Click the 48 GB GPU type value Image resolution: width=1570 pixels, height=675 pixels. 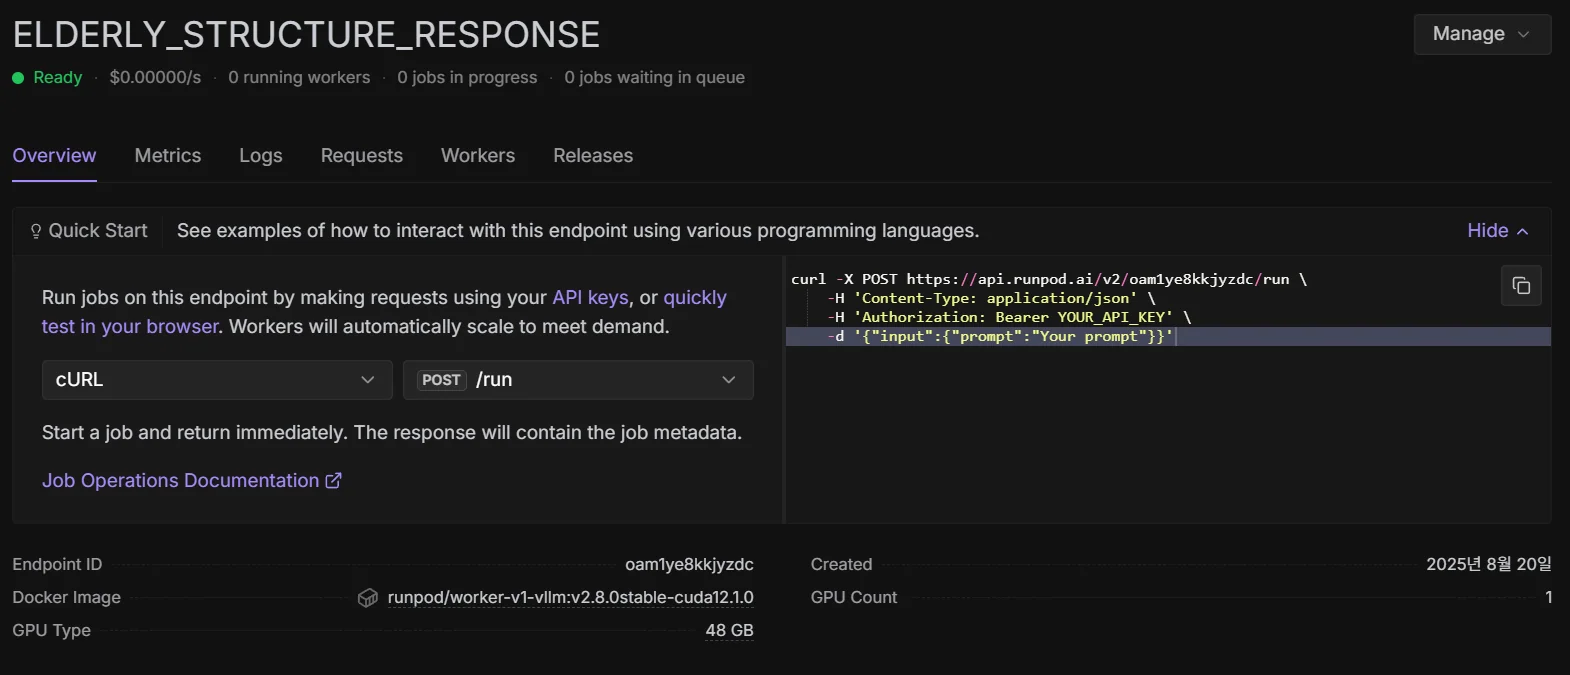point(729,631)
